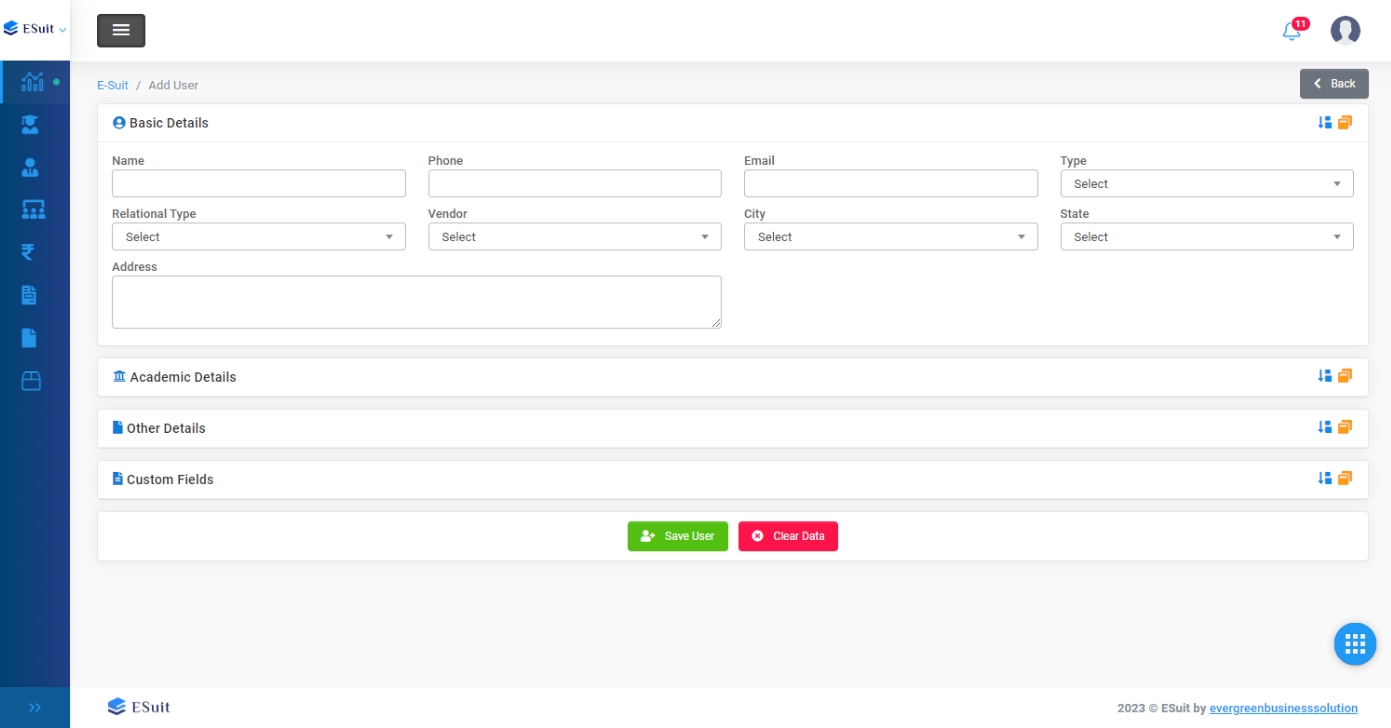Click into the Email input field
Viewport: 1391px width, 728px height.
point(890,184)
